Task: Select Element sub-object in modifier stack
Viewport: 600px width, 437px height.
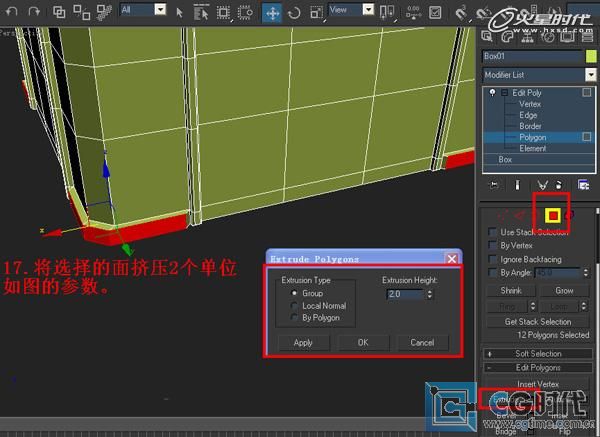Action: pos(533,148)
